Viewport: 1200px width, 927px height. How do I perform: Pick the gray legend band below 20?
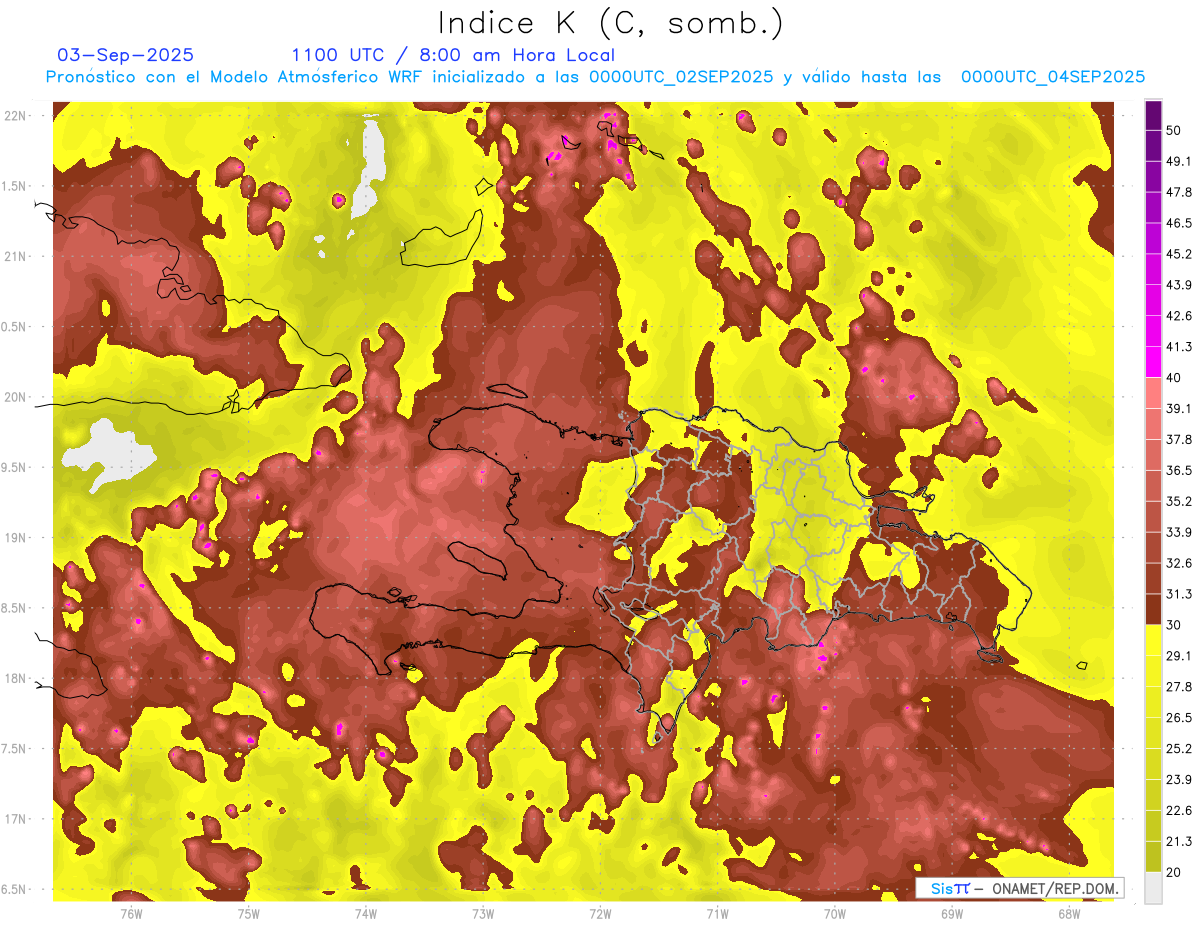[x=1153, y=887]
